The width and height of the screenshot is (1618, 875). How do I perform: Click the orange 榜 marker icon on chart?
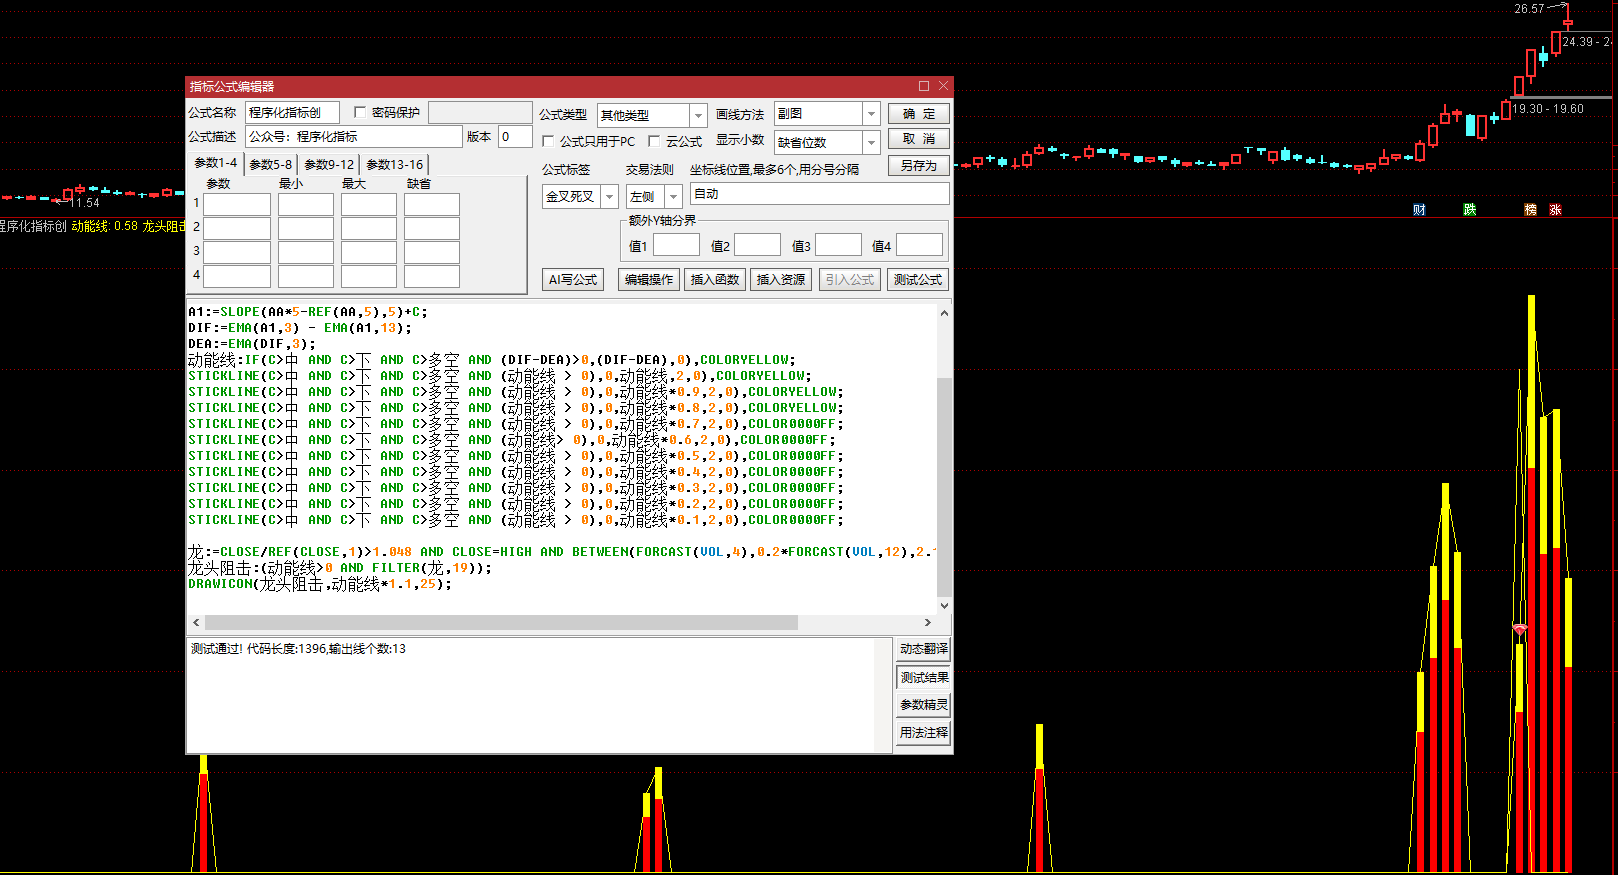pyautogui.click(x=1530, y=210)
